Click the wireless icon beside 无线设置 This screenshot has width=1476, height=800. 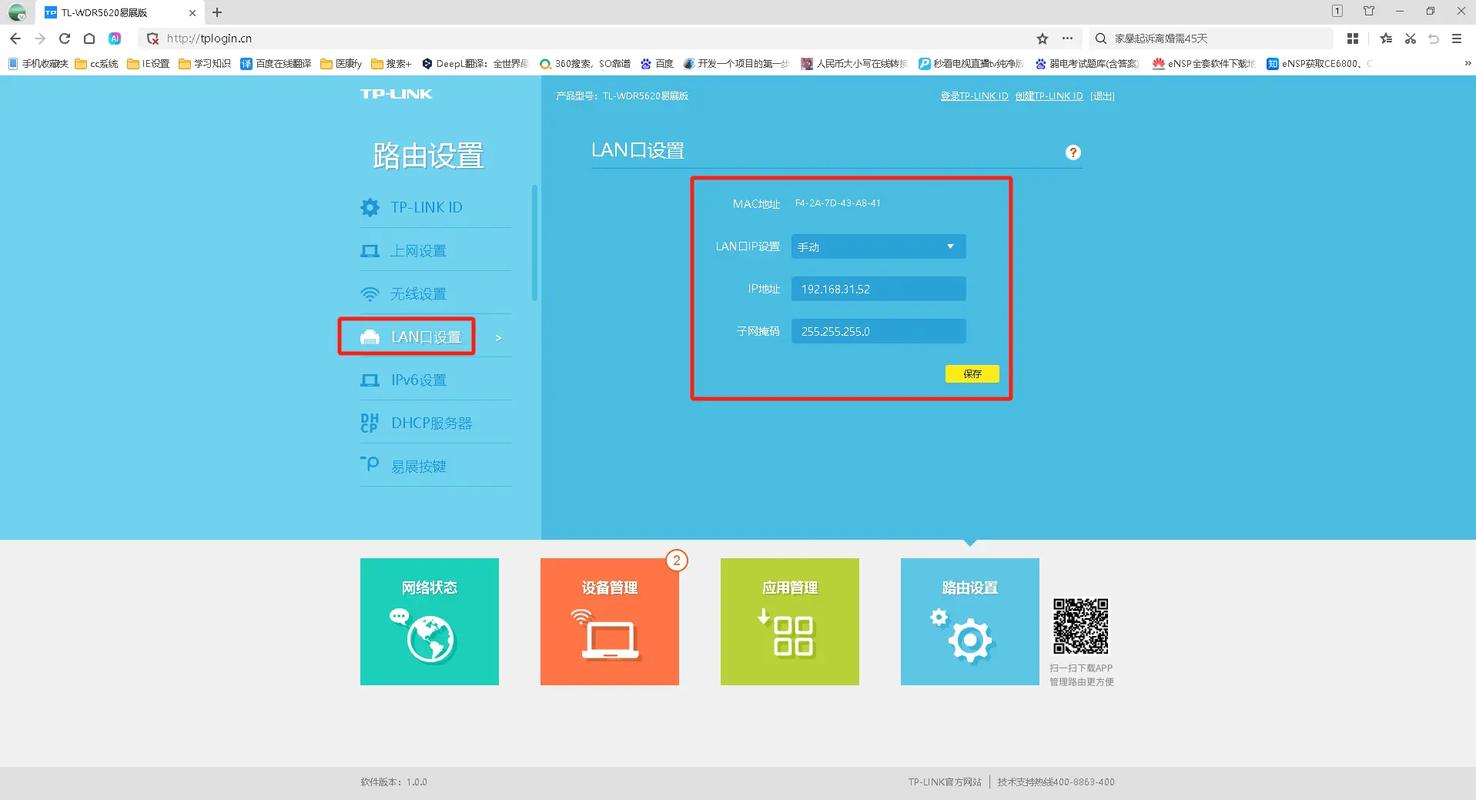369,293
